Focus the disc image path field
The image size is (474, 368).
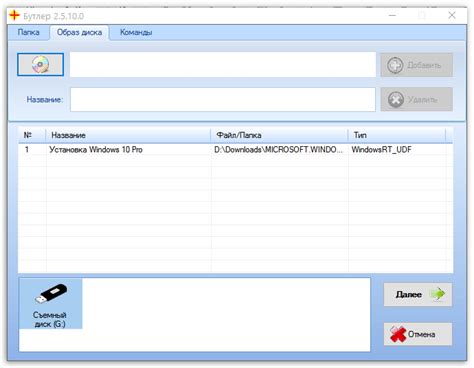click(x=223, y=65)
